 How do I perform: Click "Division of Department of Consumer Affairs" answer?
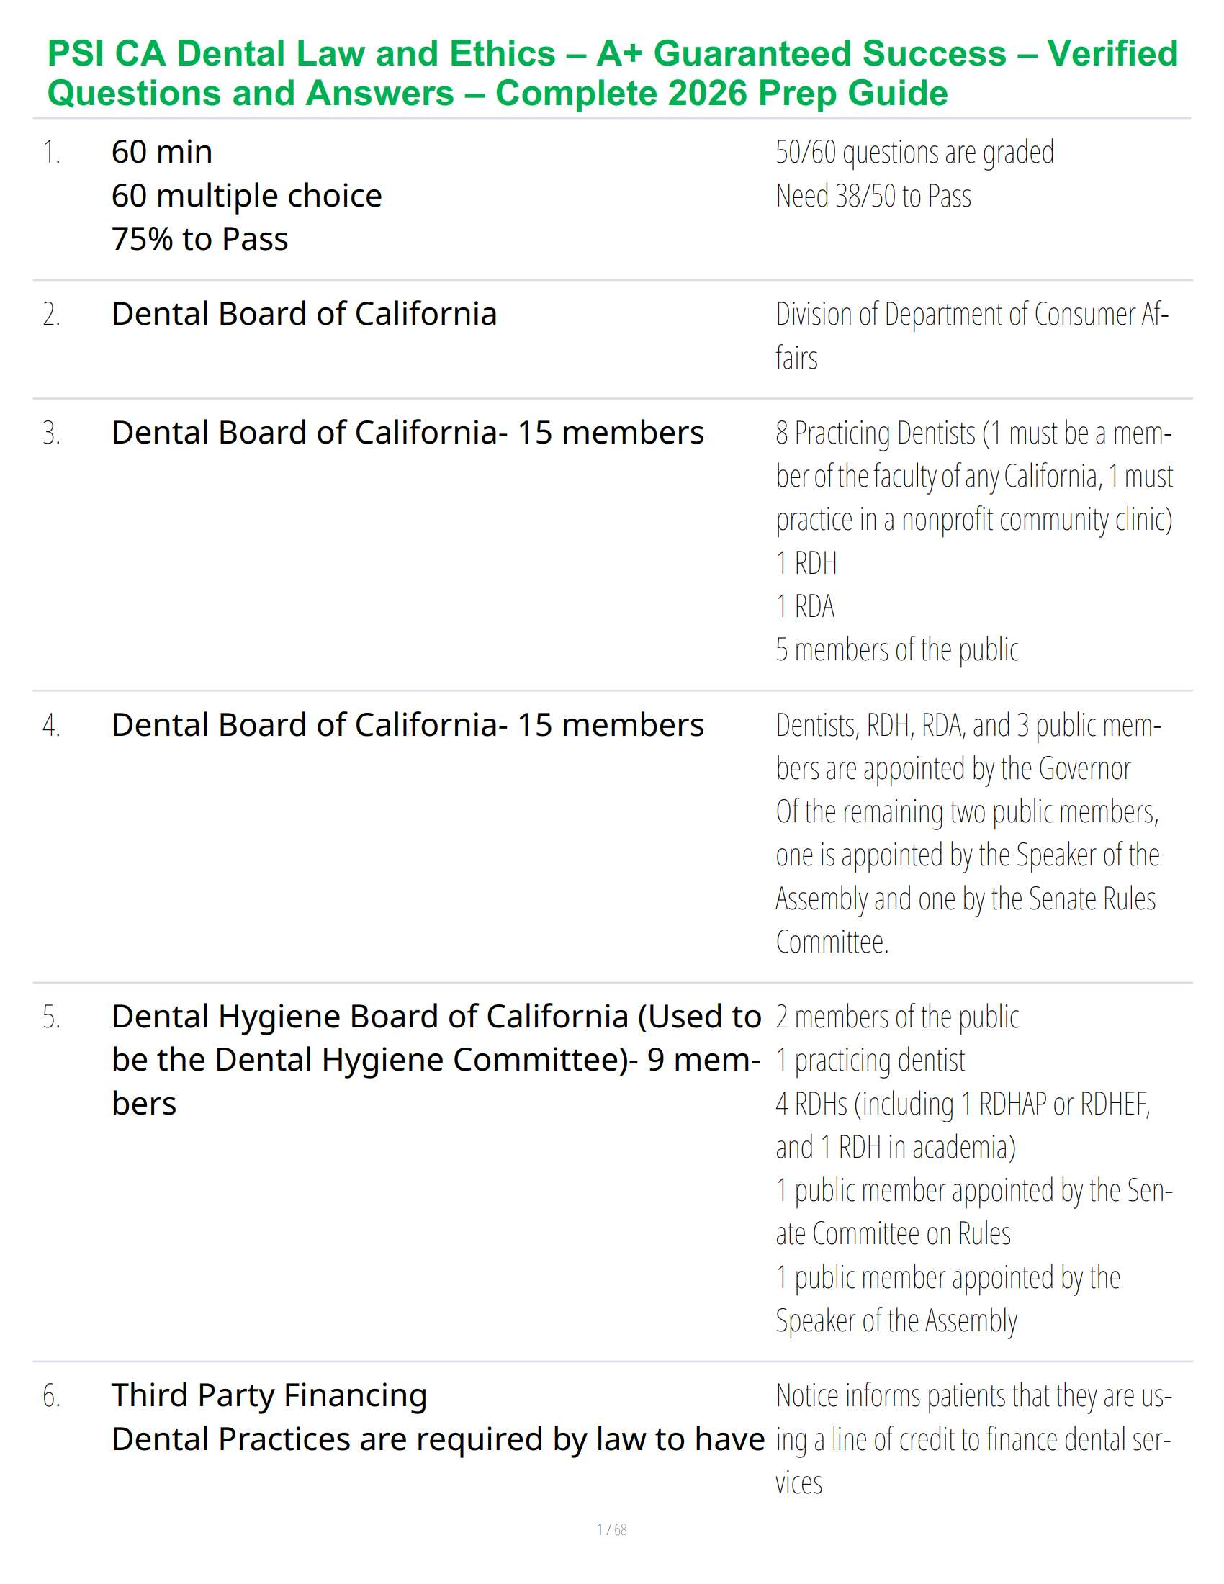pyautogui.click(x=971, y=335)
